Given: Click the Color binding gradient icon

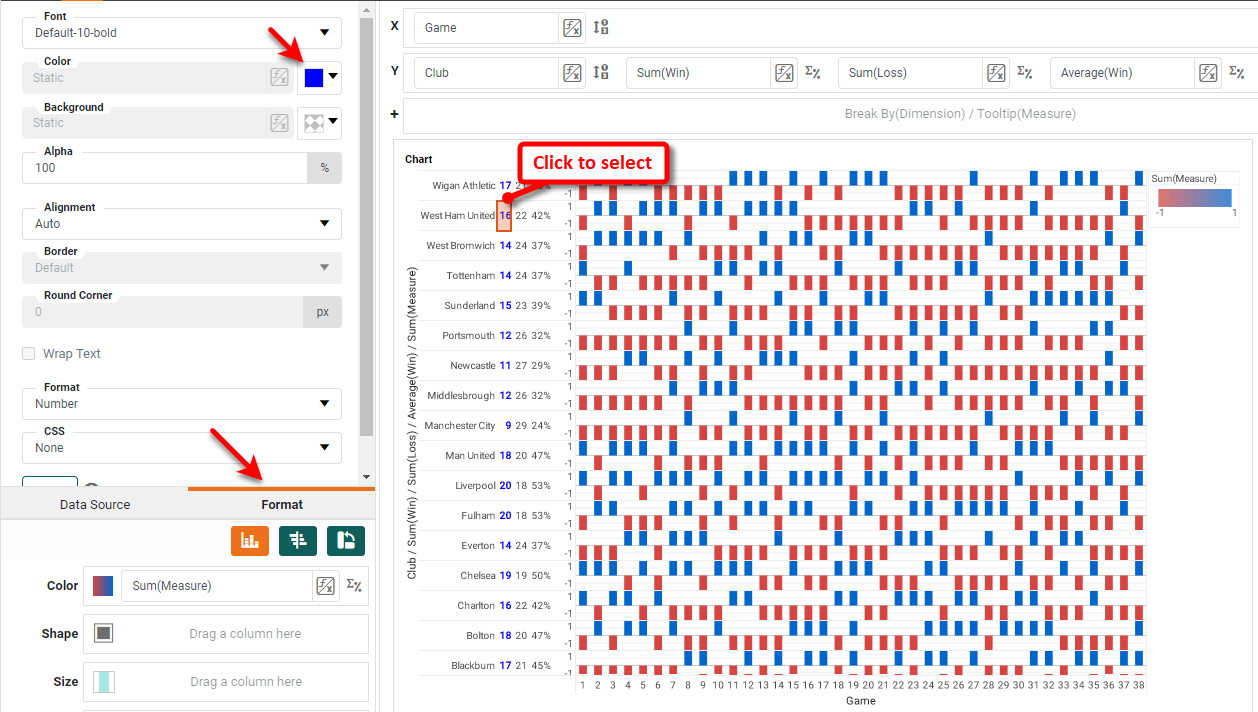Looking at the screenshot, I should (103, 586).
